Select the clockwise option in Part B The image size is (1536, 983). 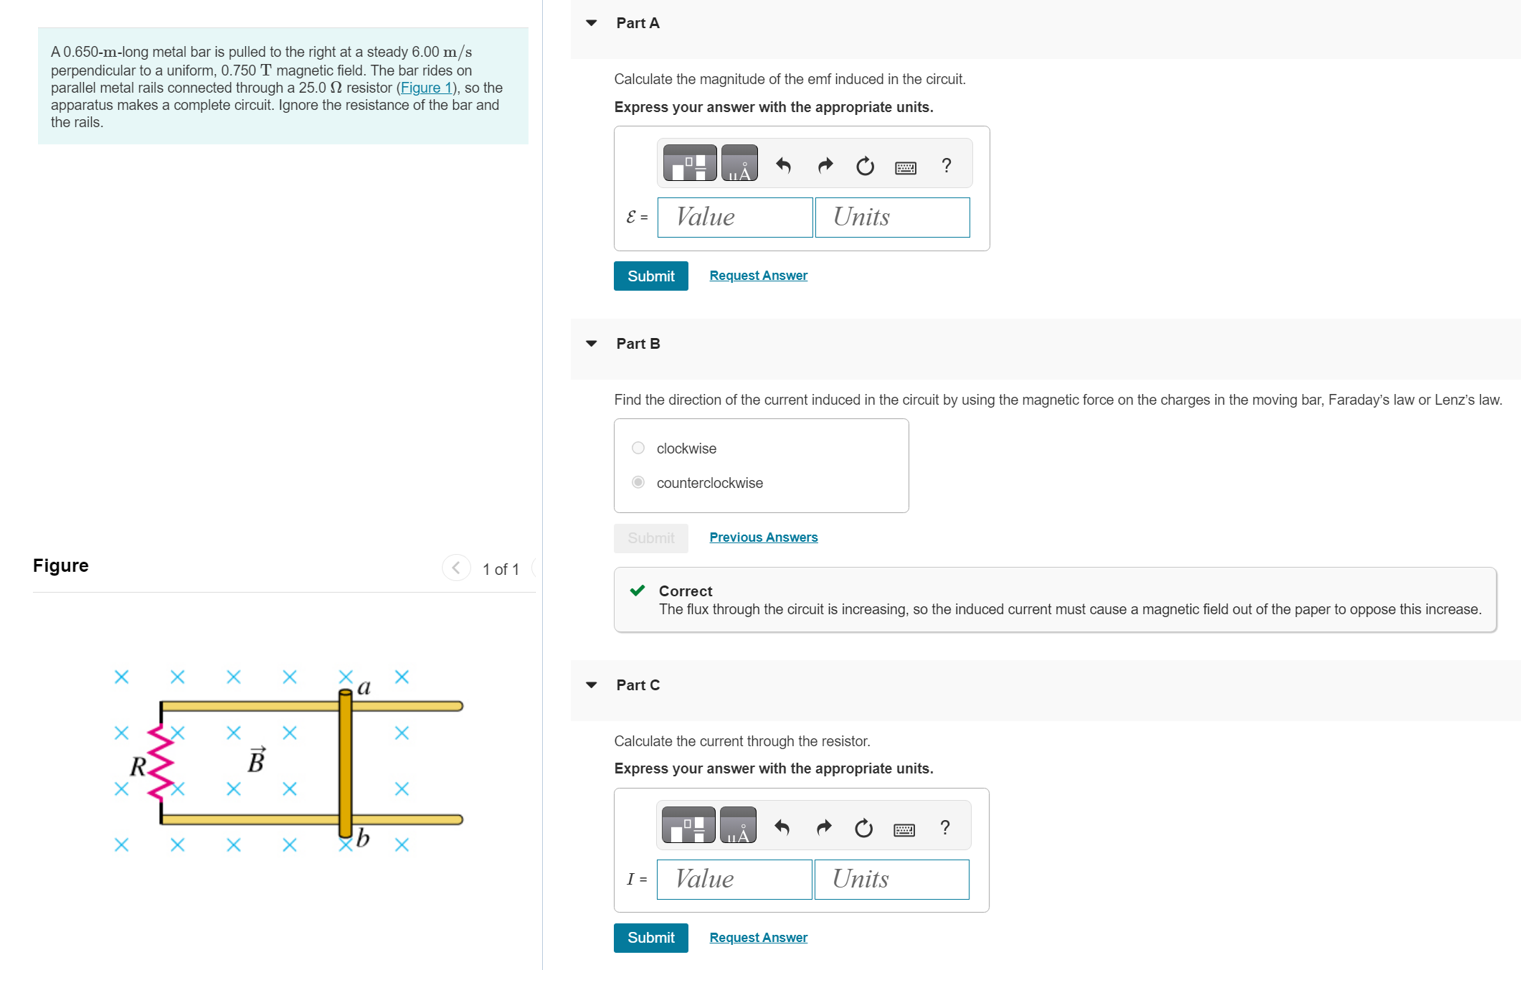[638, 448]
